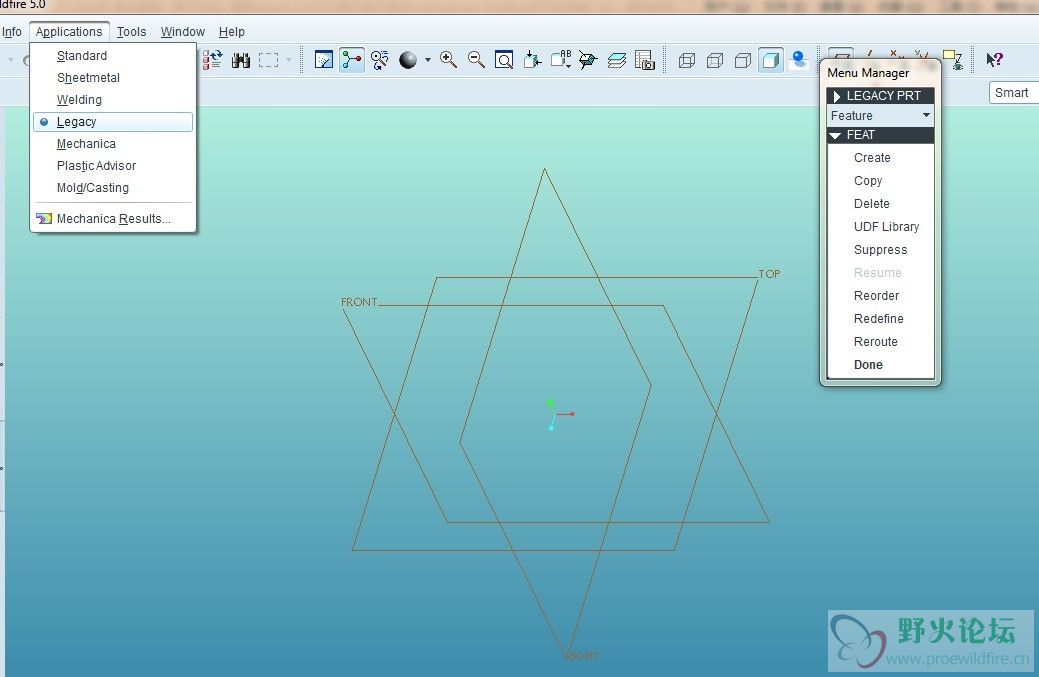
Task: Toggle annotation display icon with eye
Action: 953,59
